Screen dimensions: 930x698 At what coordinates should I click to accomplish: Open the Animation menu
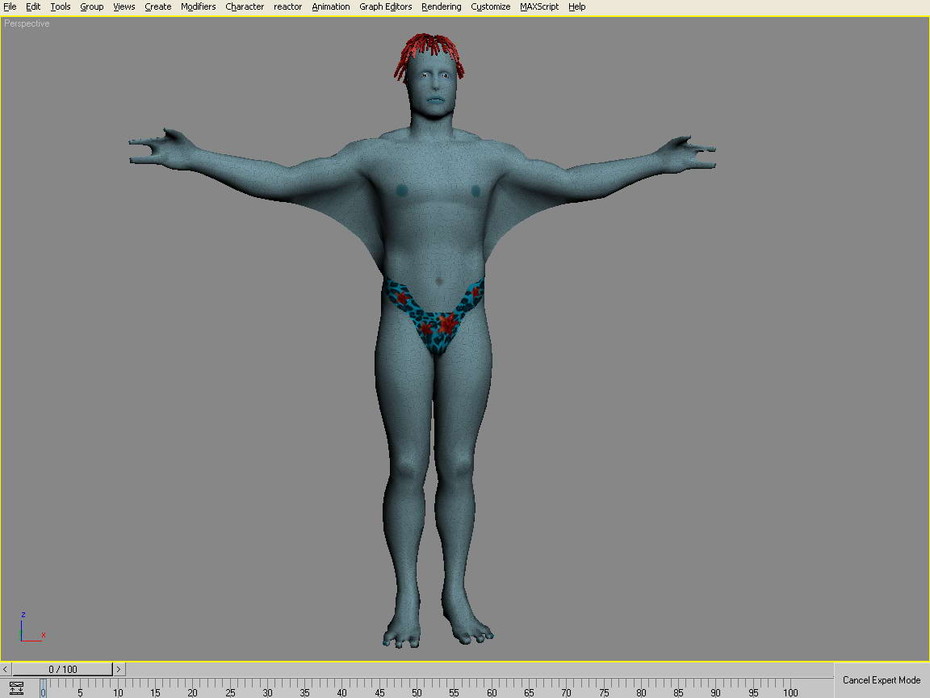pyautogui.click(x=330, y=7)
